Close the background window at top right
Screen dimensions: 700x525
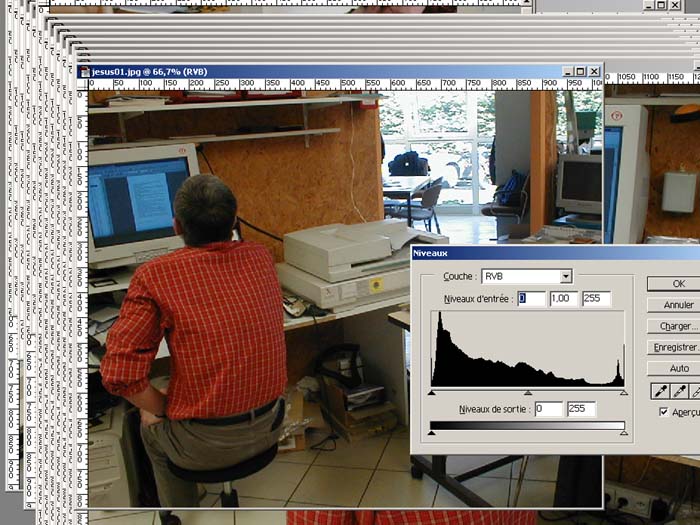coord(675,5)
